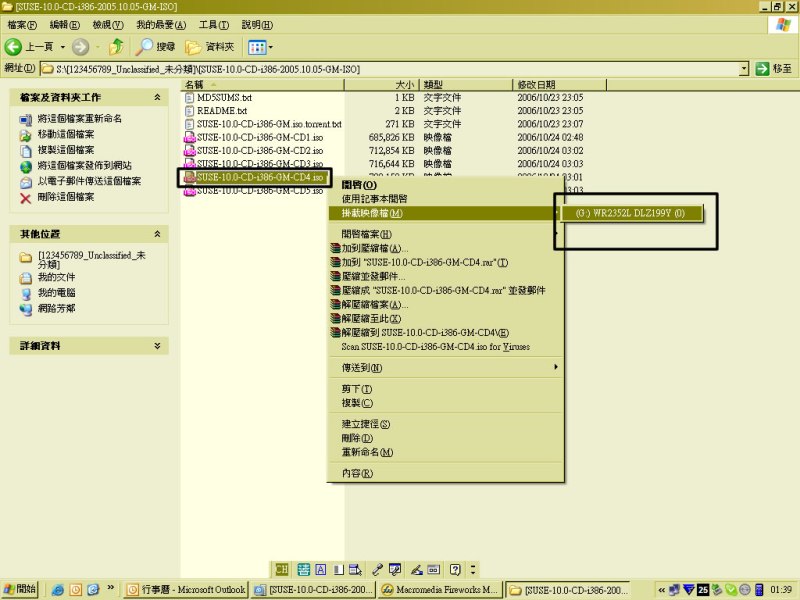Choose 使用記事本開啟 in context menu
The image size is (800, 600).
[x=445, y=199]
